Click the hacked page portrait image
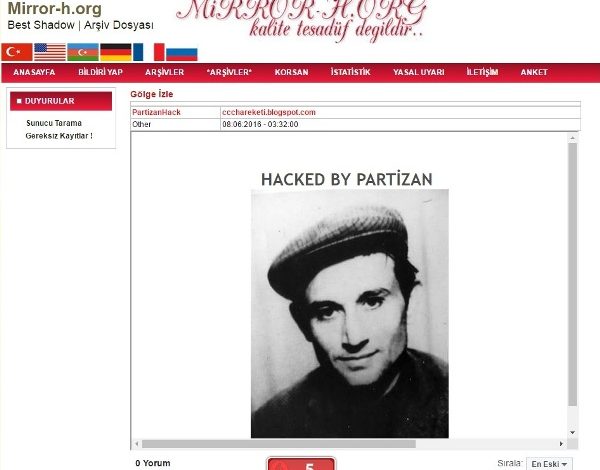 [350, 313]
